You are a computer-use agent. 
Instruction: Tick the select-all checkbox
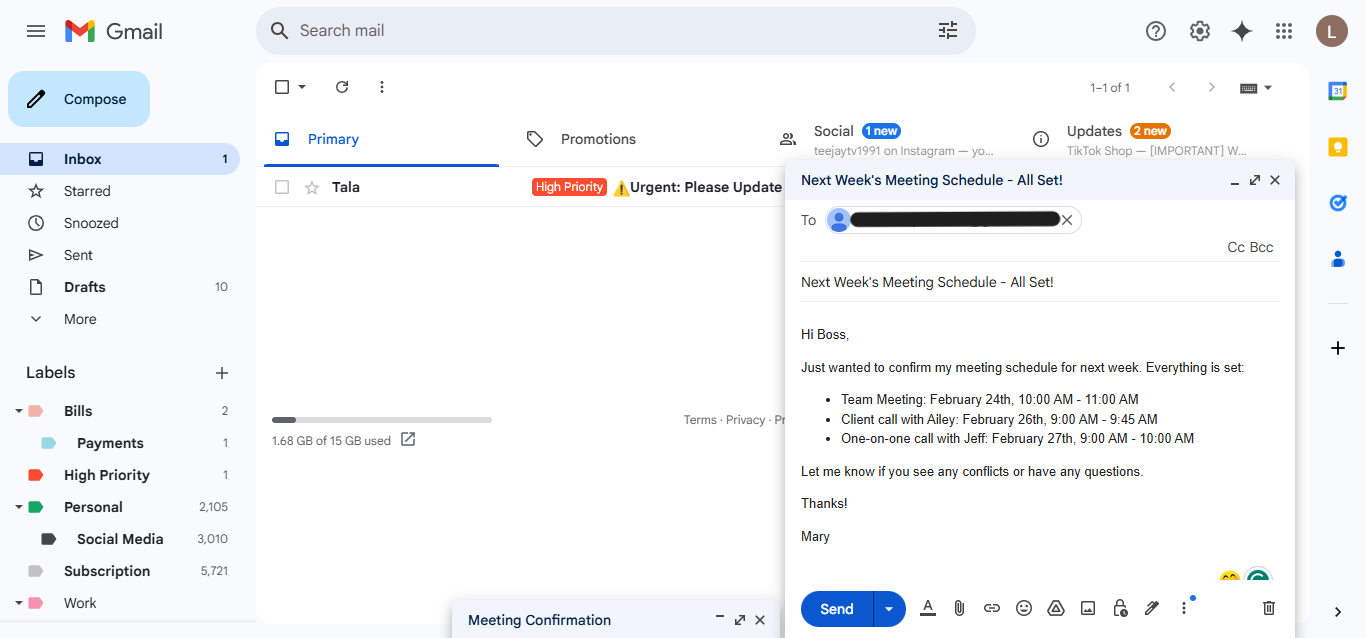tap(282, 87)
